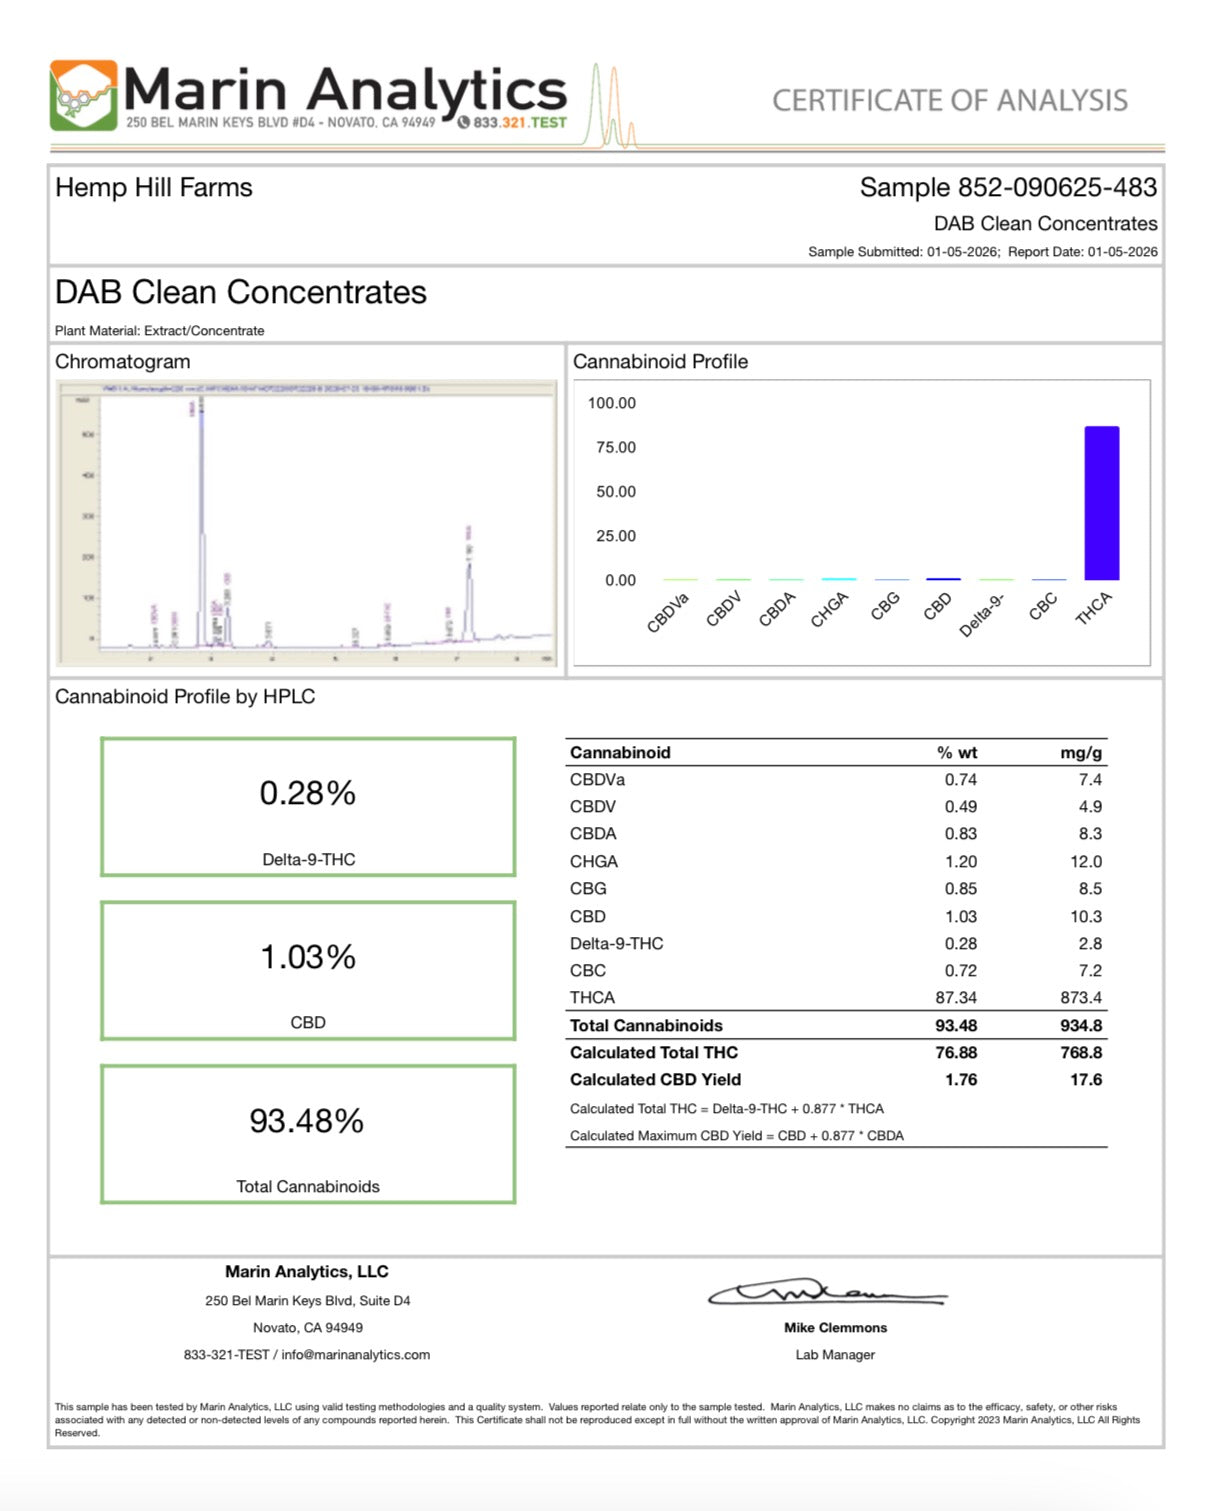Open the Chromatogram plot image
Viewport: 1219px width, 1511px height.
pyautogui.click(x=307, y=522)
